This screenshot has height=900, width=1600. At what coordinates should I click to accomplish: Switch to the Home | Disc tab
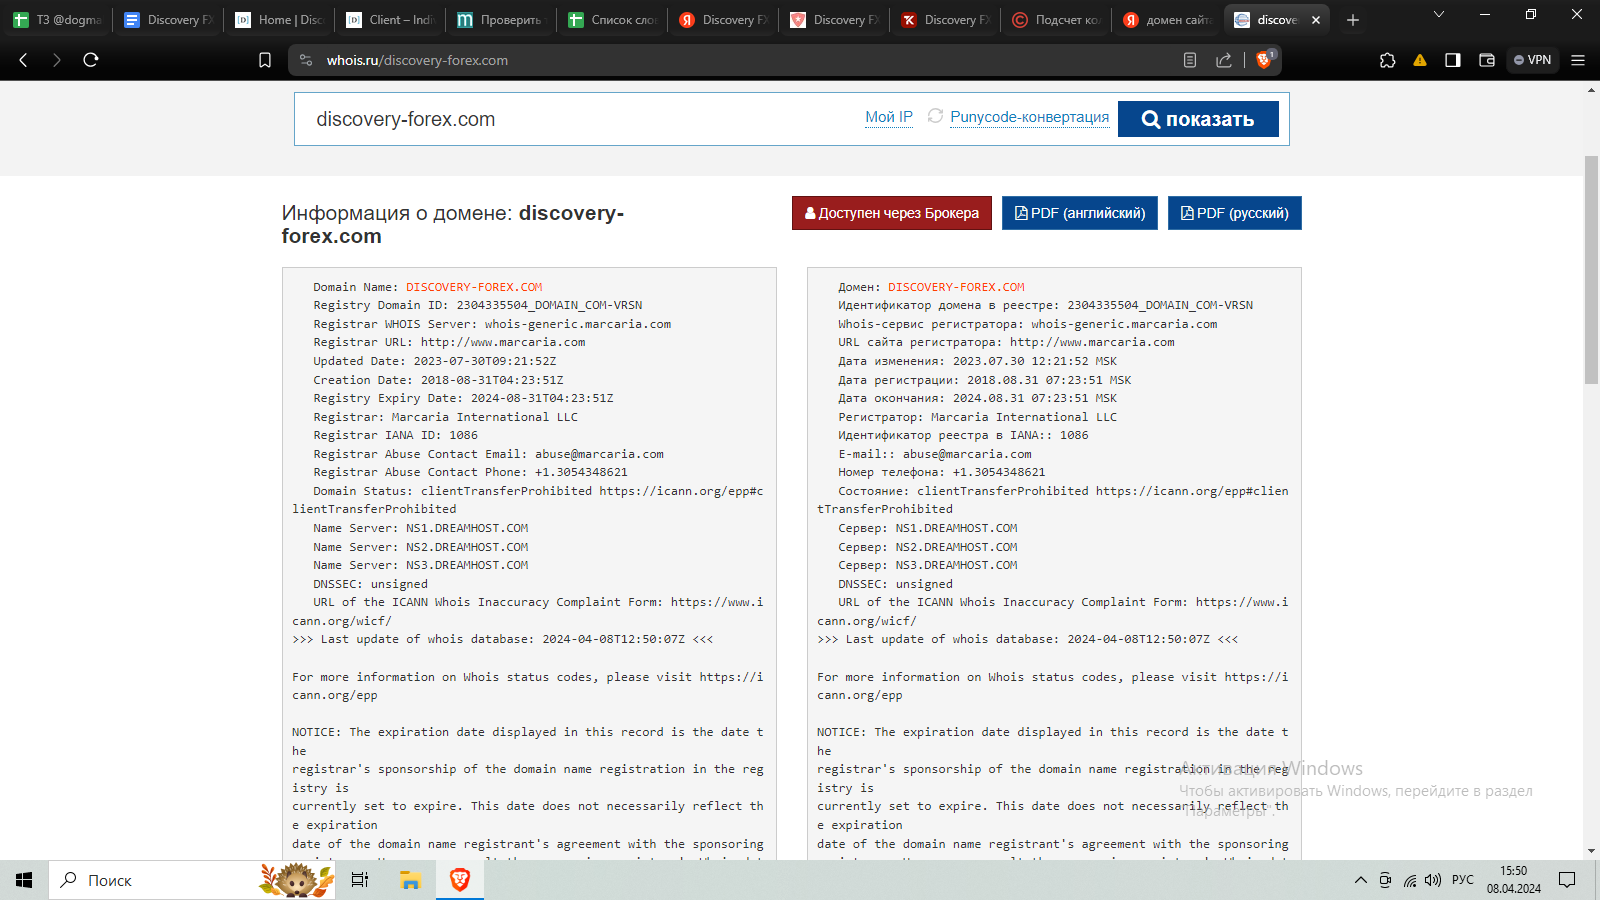[281, 20]
